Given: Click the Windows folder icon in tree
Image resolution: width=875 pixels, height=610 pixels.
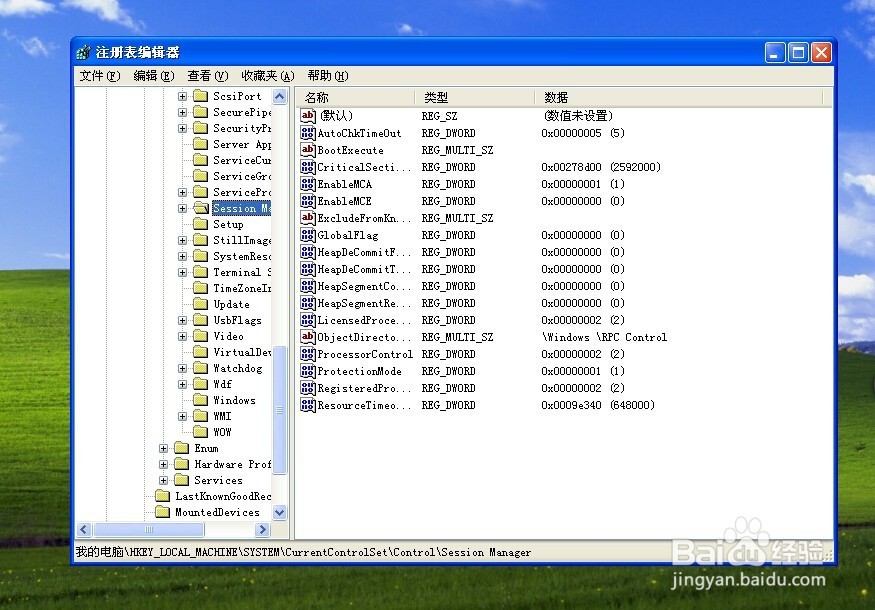Looking at the screenshot, I should (200, 400).
